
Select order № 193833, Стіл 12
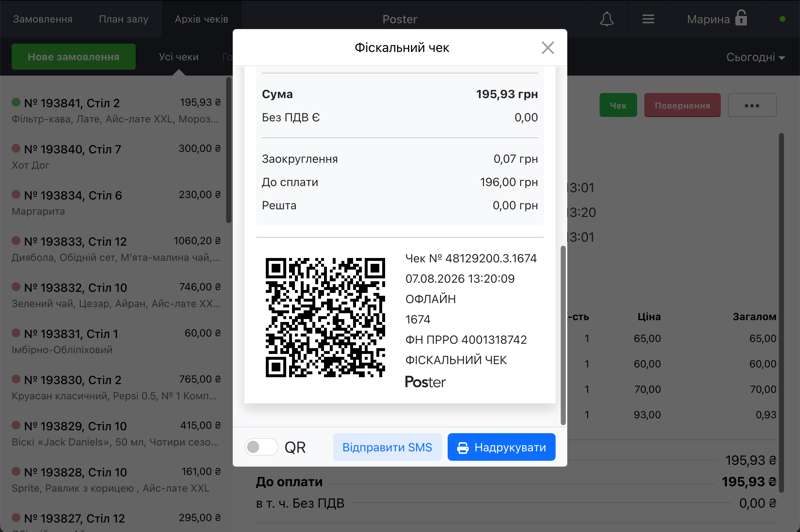(116, 249)
